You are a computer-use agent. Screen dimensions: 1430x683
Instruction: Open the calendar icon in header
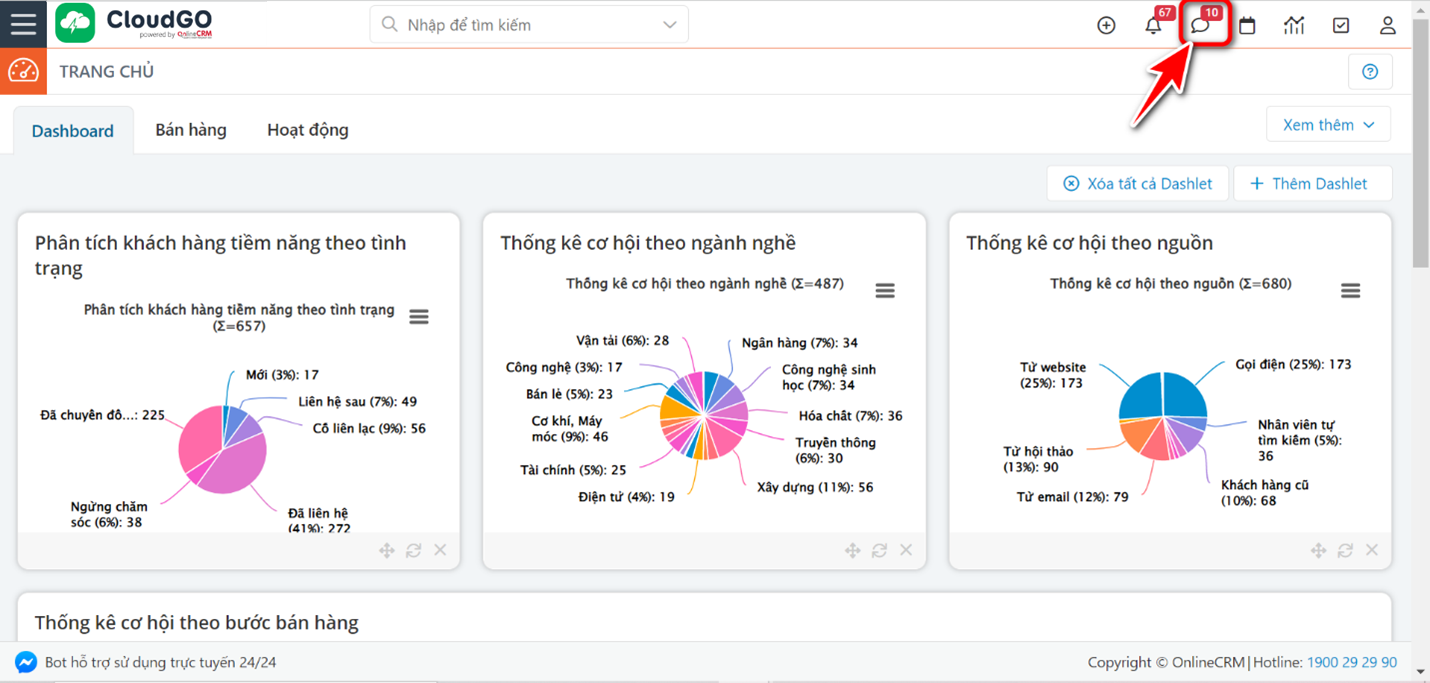[1247, 26]
